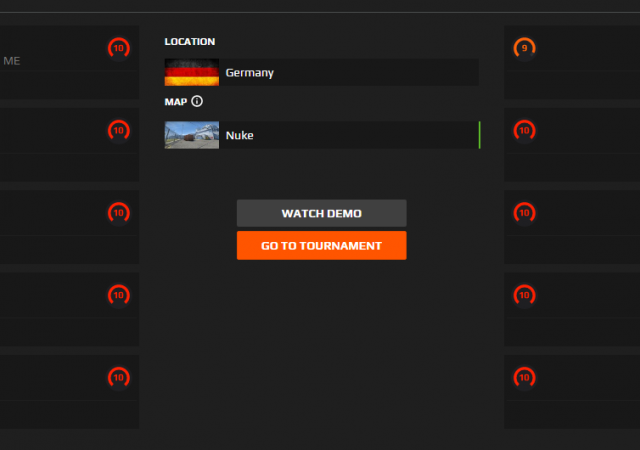Click the MAP section heading
This screenshot has height=450, width=640.
pyautogui.click(x=175, y=102)
